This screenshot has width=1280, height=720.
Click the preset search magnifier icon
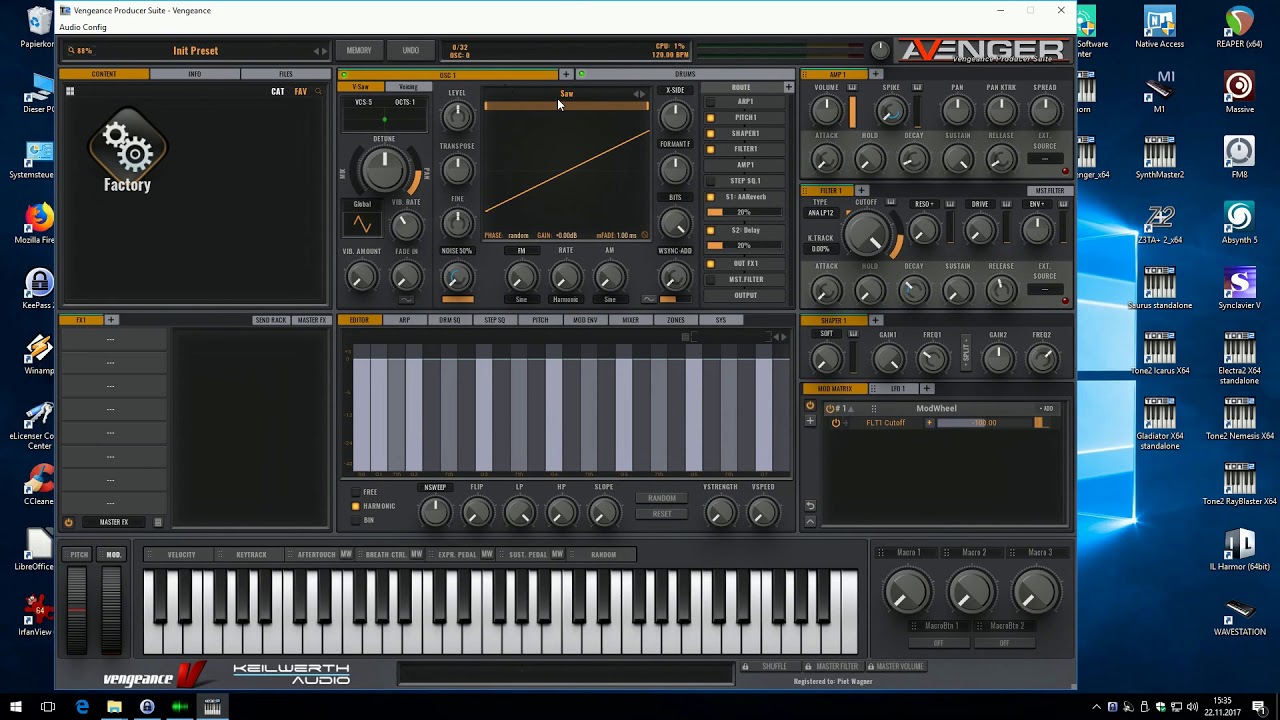click(x=72, y=50)
